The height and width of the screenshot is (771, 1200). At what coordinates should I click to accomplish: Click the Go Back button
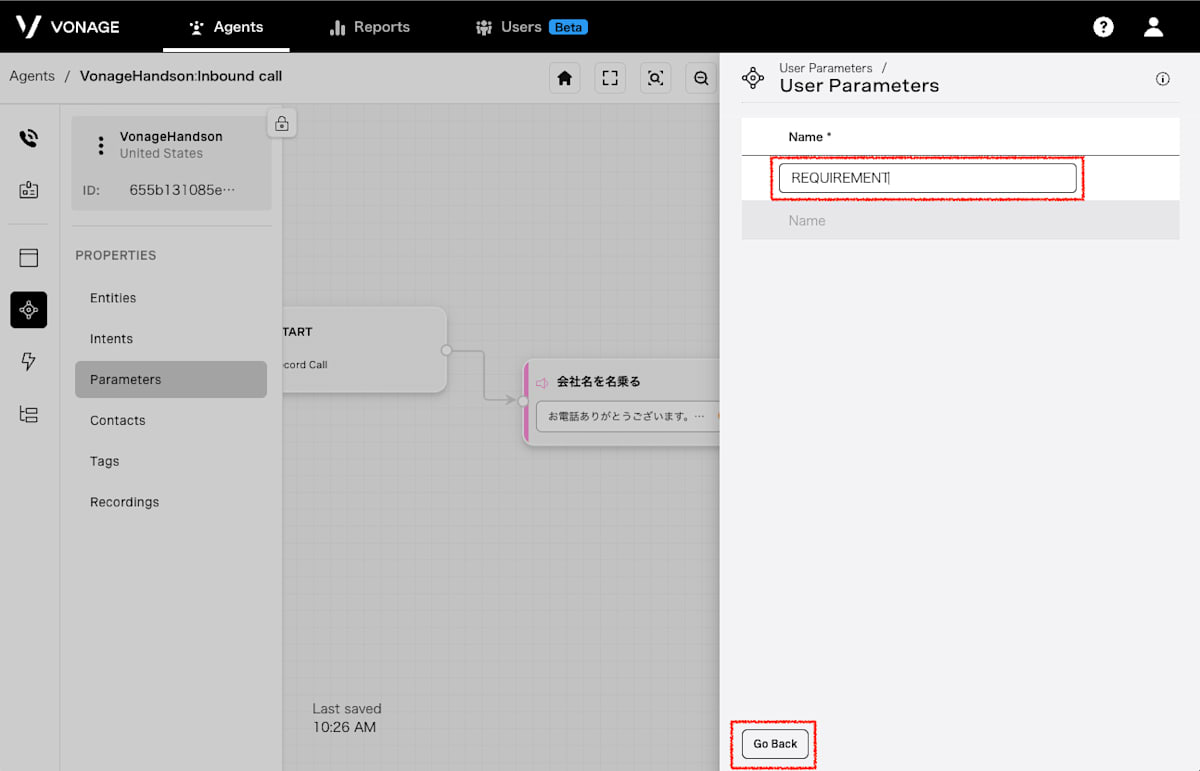coord(775,744)
